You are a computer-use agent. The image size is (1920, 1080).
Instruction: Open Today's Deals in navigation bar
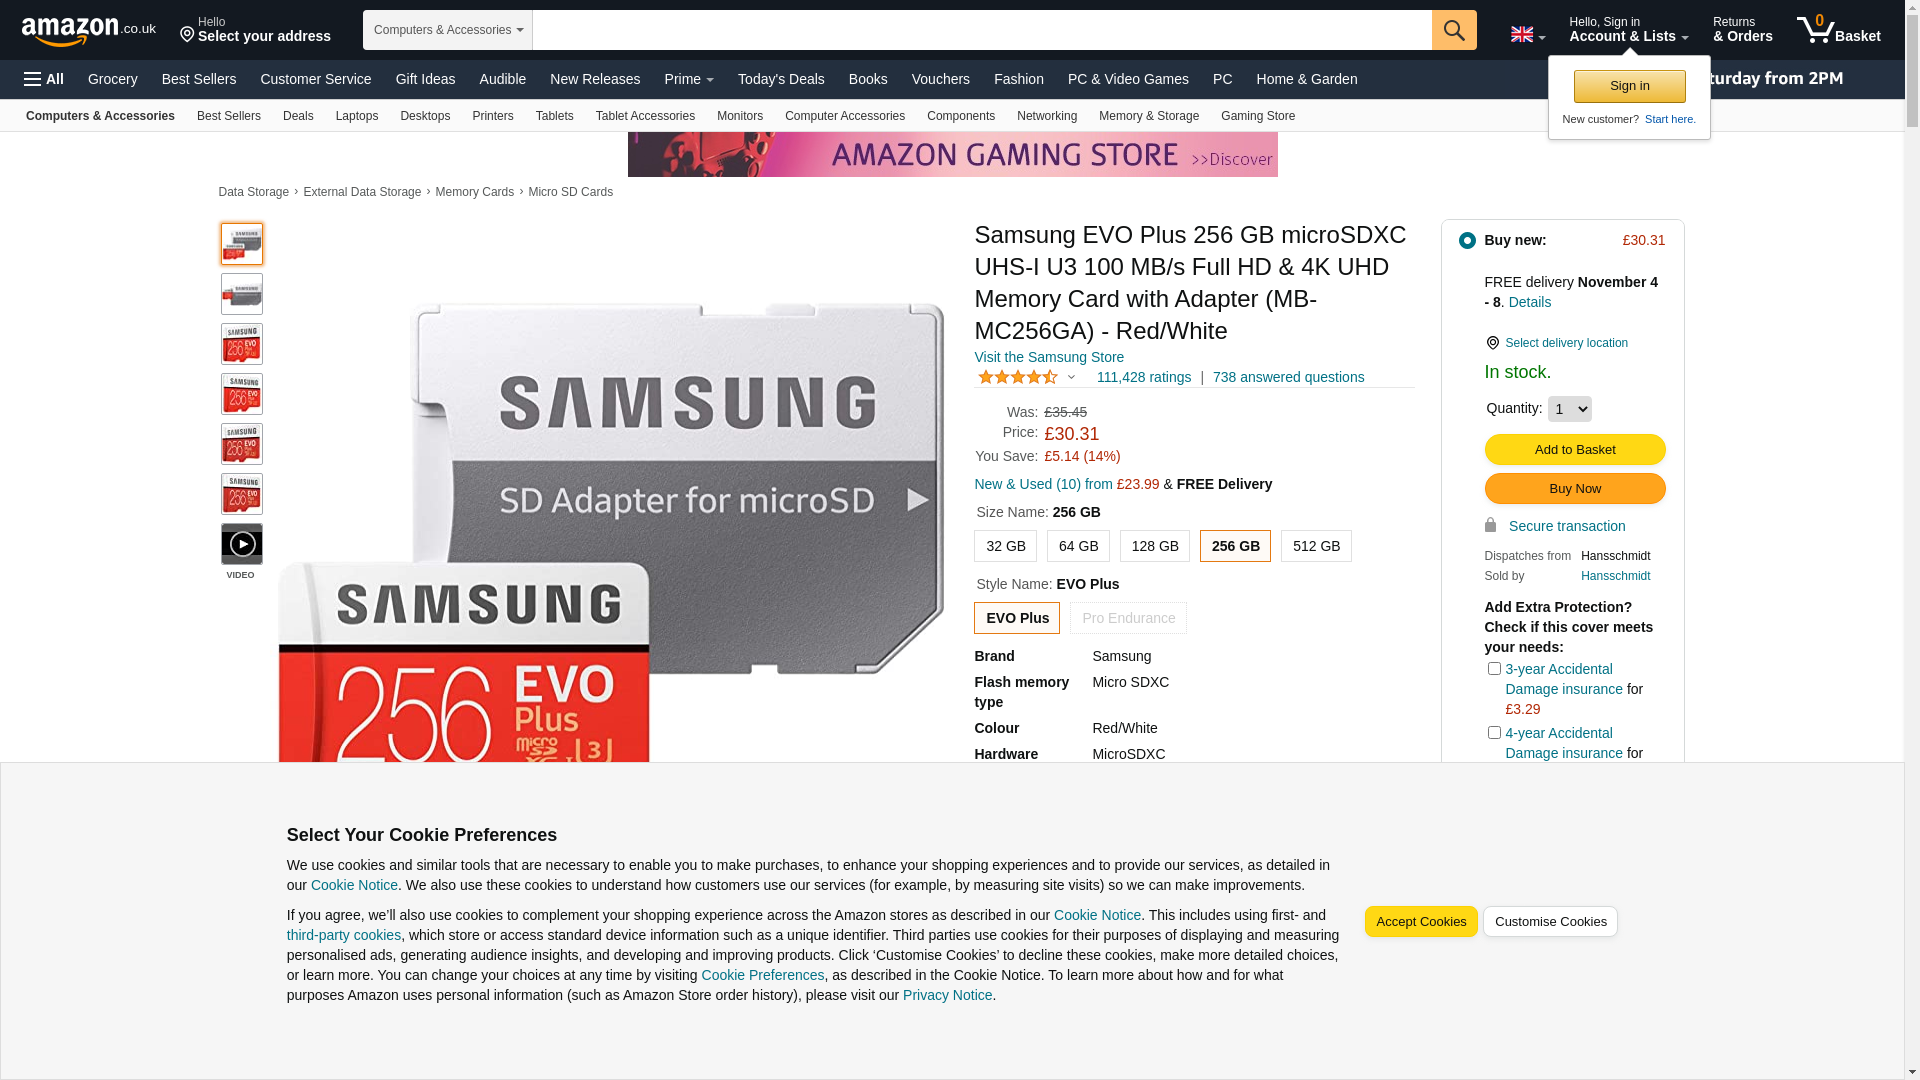coord(781,79)
